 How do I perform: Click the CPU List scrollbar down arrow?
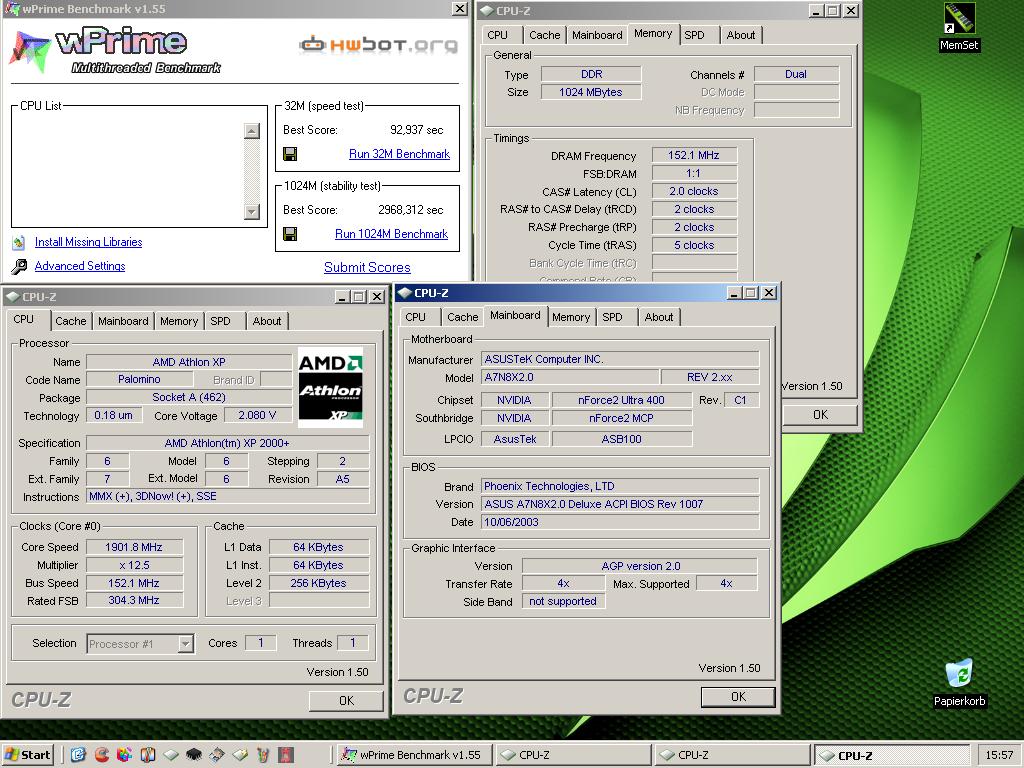click(x=251, y=212)
